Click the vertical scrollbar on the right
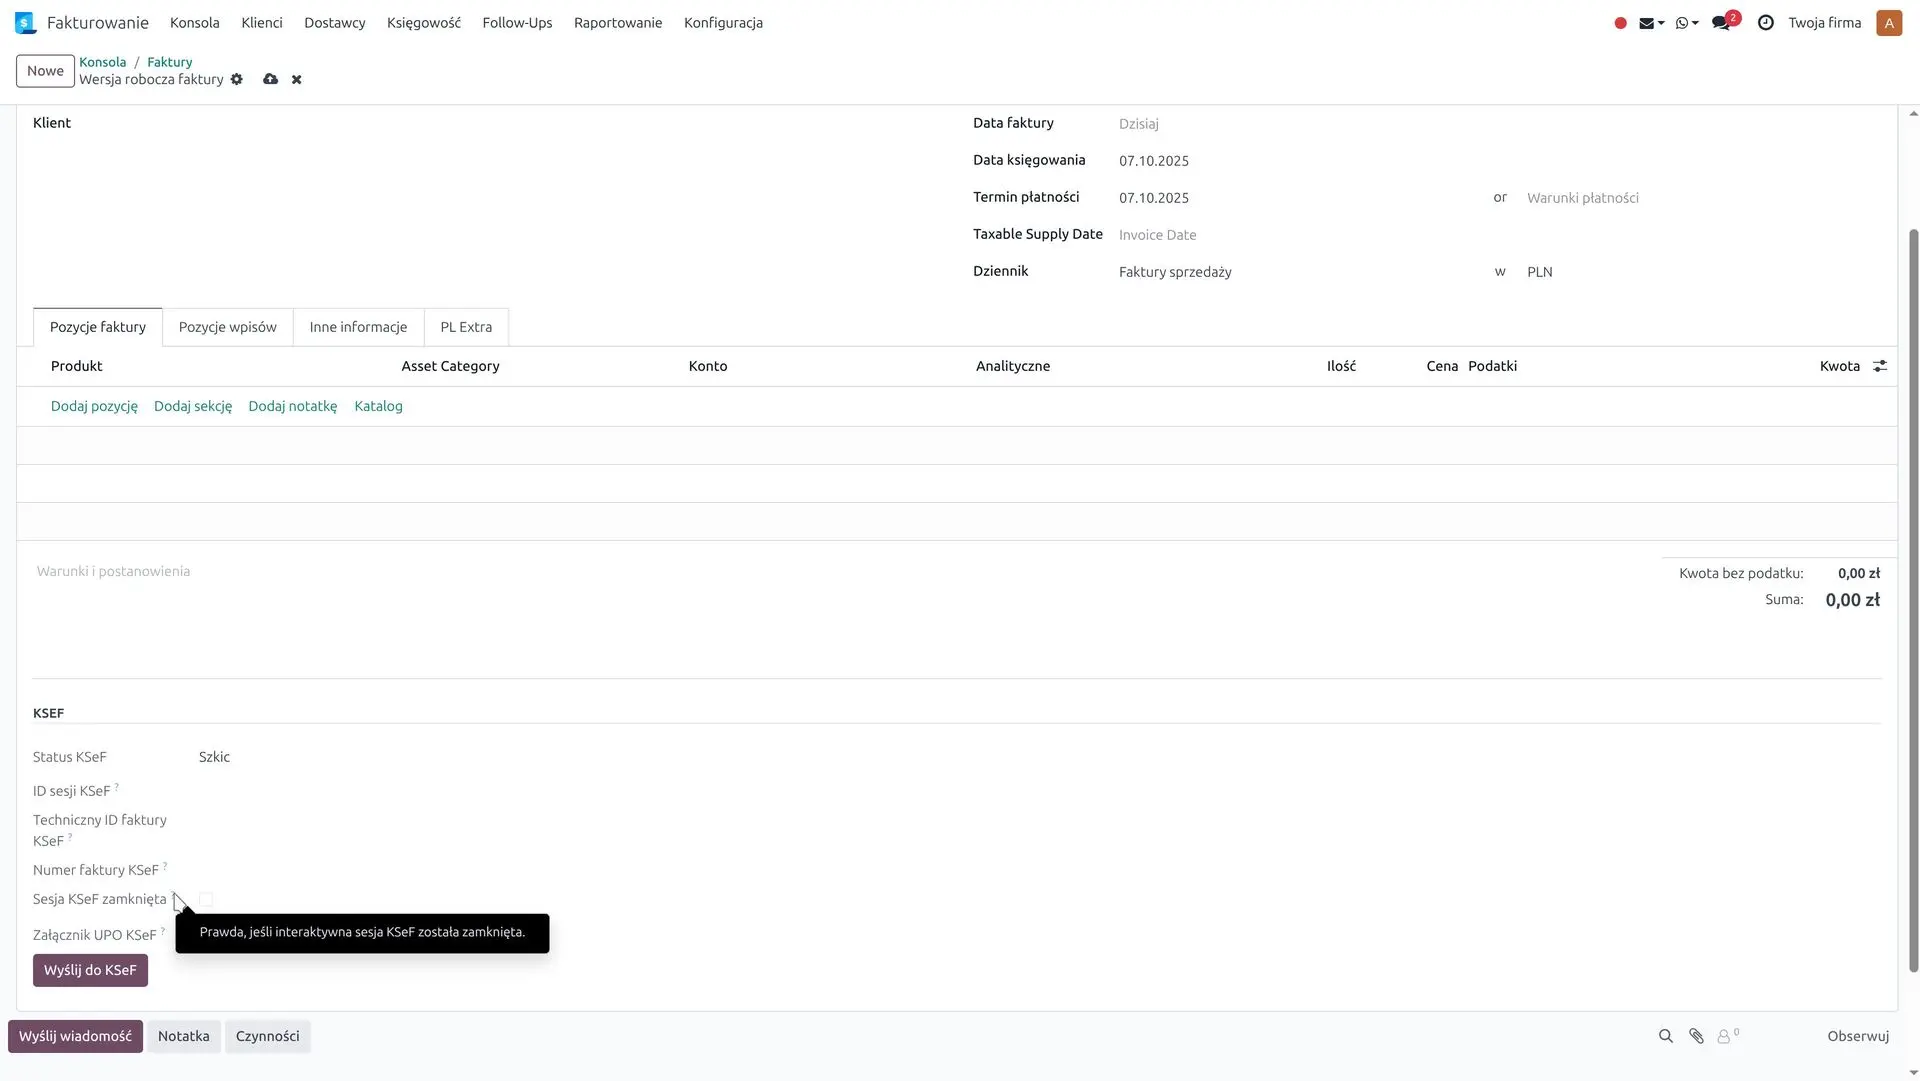The width and height of the screenshot is (1920, 1081). [1913, 600]
